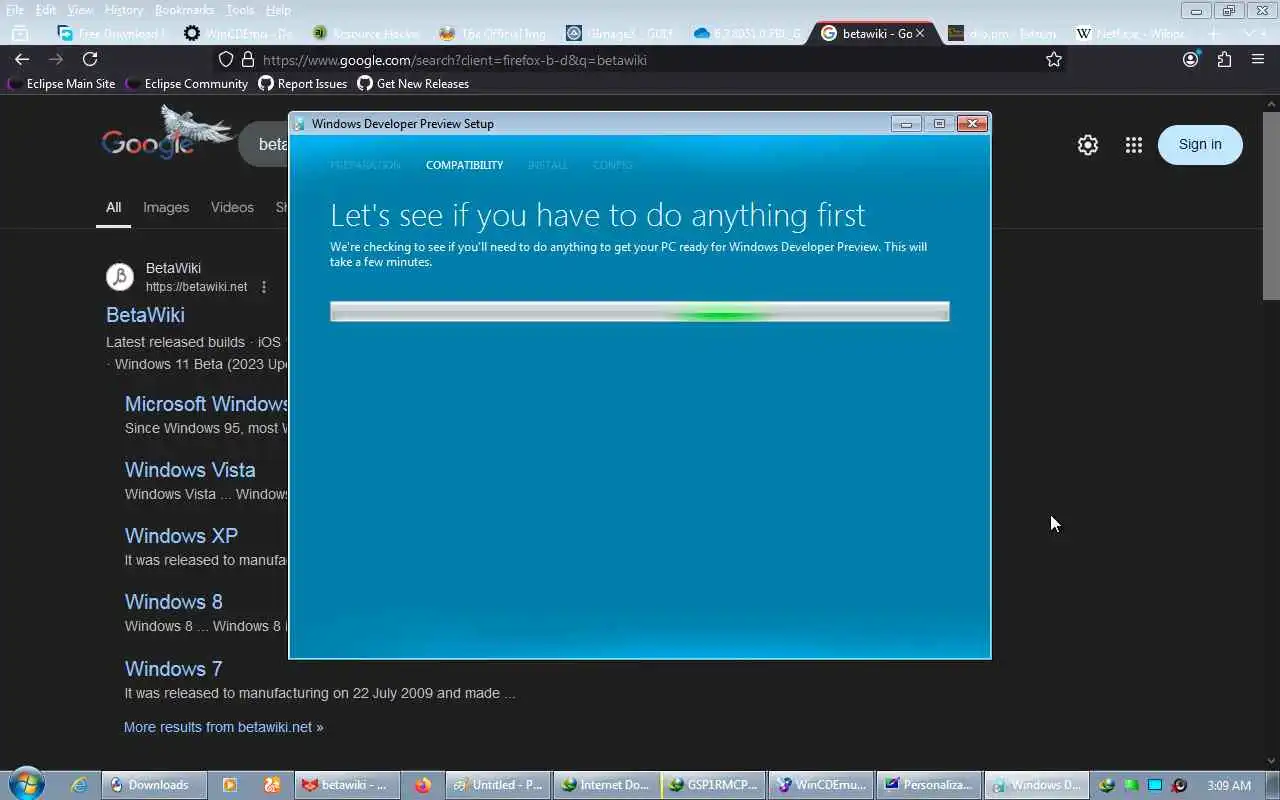Image resolution: width=1280 pixels, height=800 pixels.
Task: Open BetaWiki main result link
Action: point(145,315)
